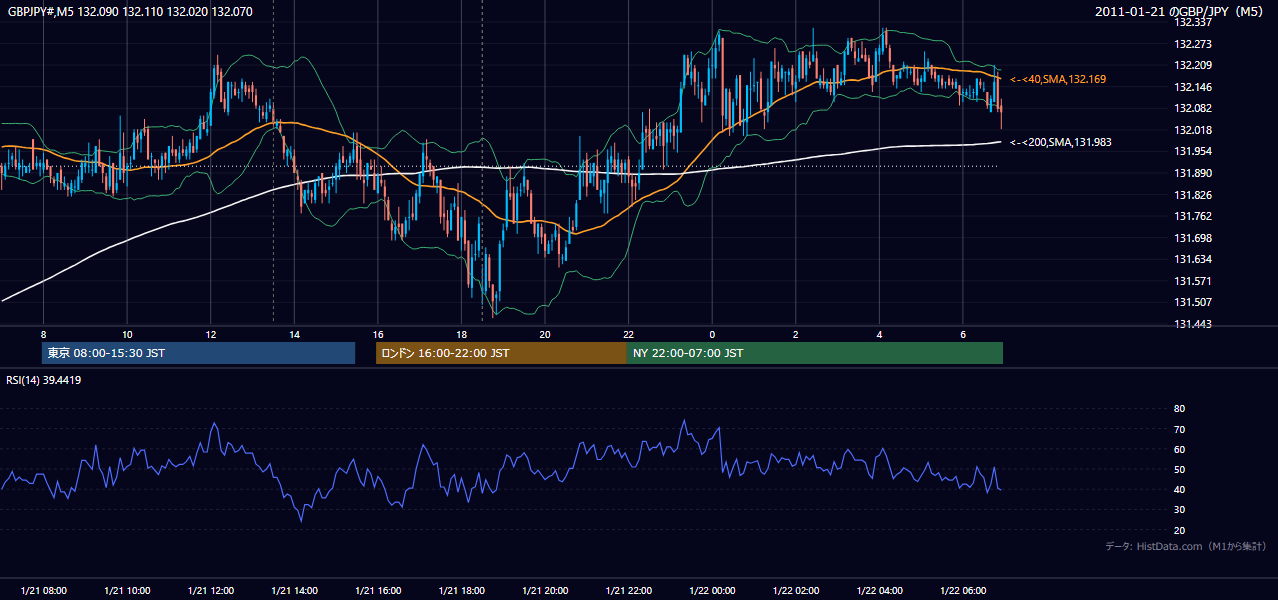Click price axis value 131.826
This screenshot has height=600, width=1278.
pos(1192,195)
